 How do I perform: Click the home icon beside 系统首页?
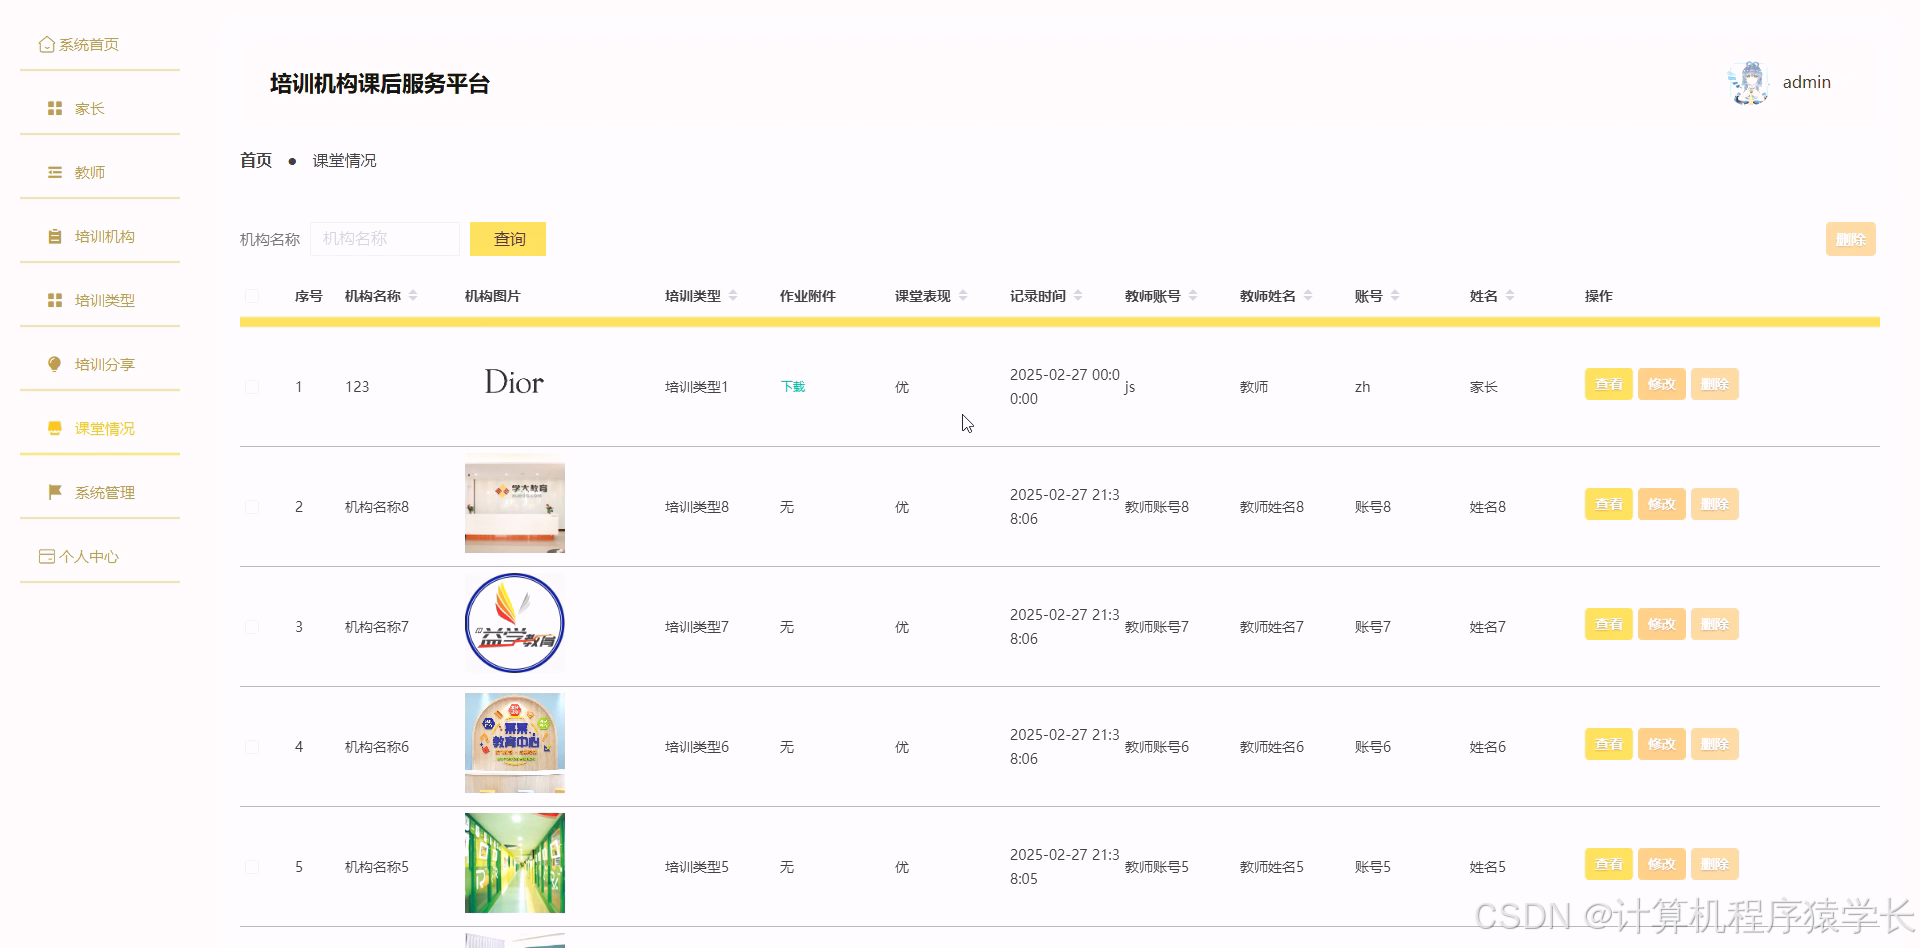click(46, 44)
